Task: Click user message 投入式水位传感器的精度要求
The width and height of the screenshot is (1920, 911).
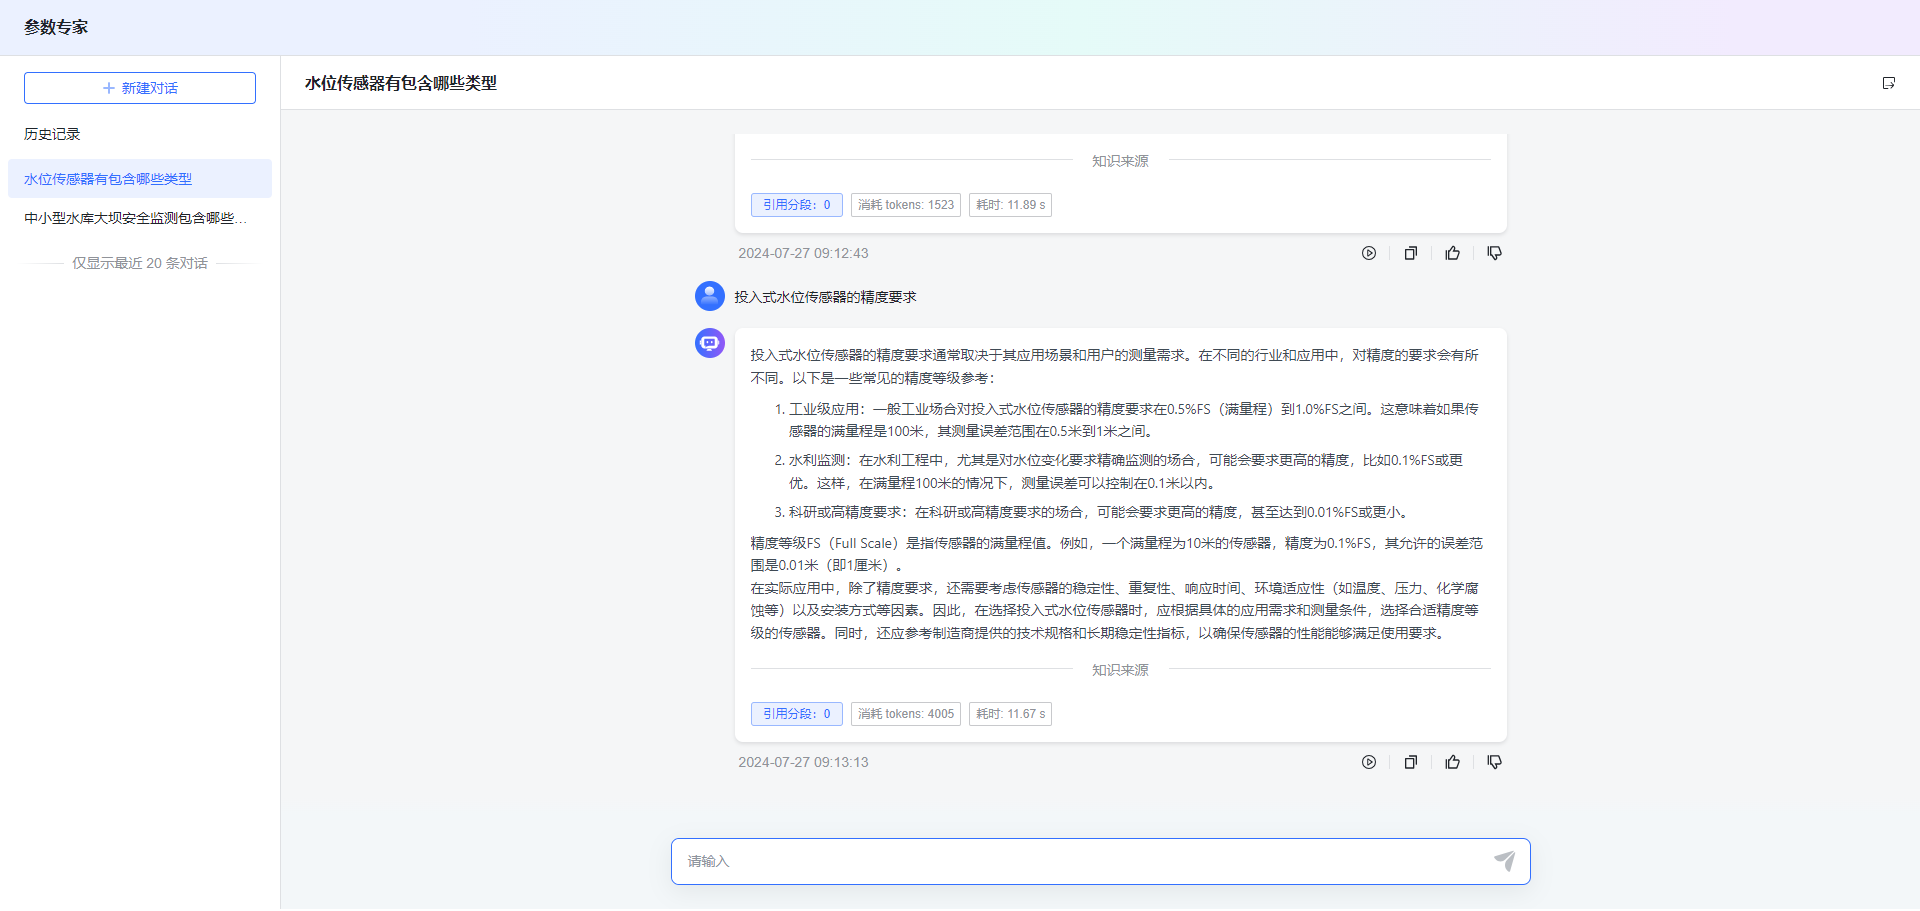Action: click(x=825, y=297)
